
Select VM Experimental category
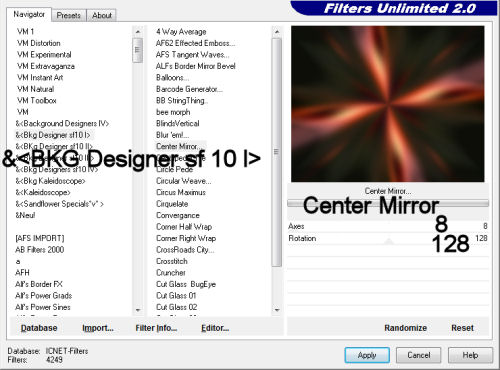44,55
